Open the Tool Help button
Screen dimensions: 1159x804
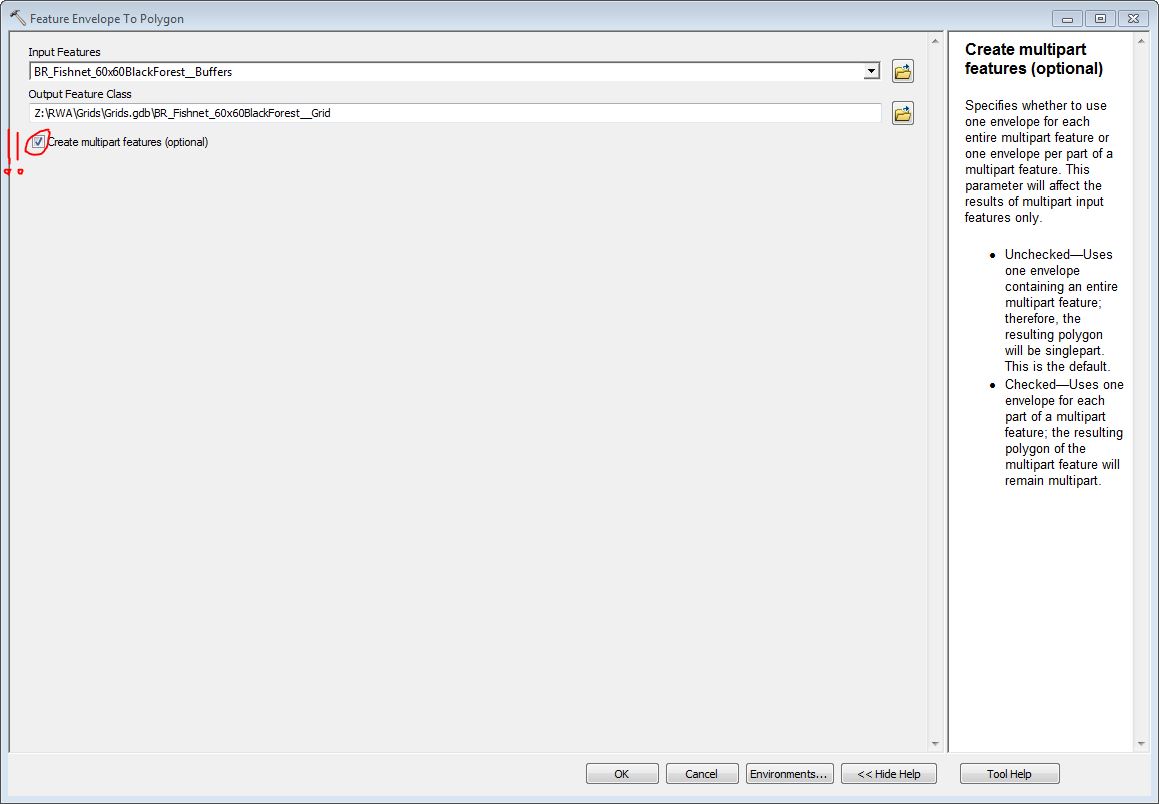1009,774
